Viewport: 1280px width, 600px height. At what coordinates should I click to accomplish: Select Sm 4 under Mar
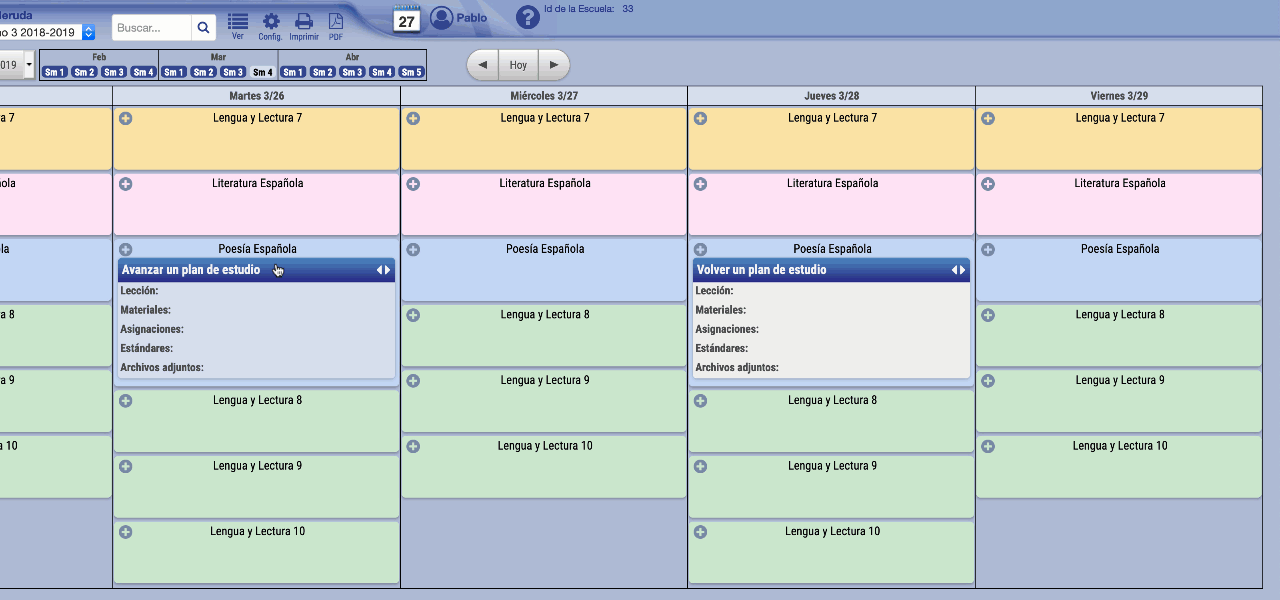(263, 72)
